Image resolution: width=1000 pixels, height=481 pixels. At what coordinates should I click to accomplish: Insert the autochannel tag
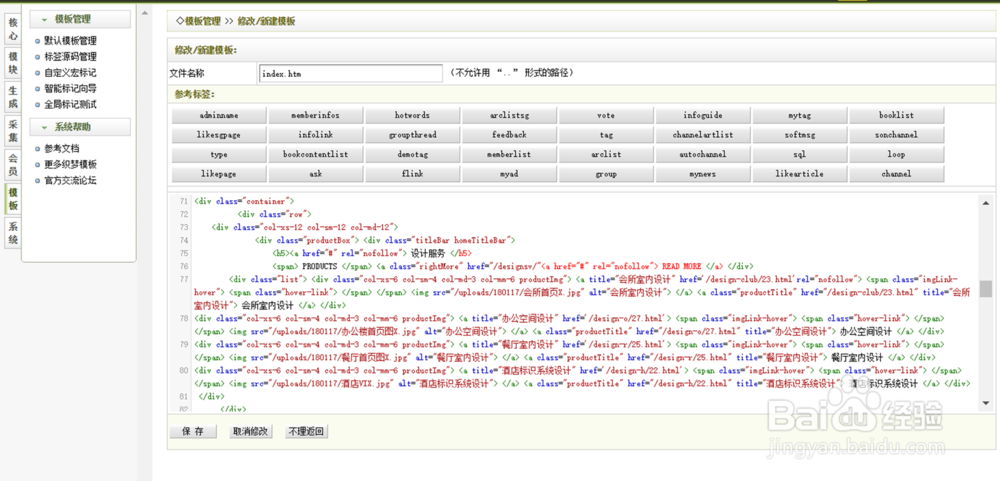703,154
